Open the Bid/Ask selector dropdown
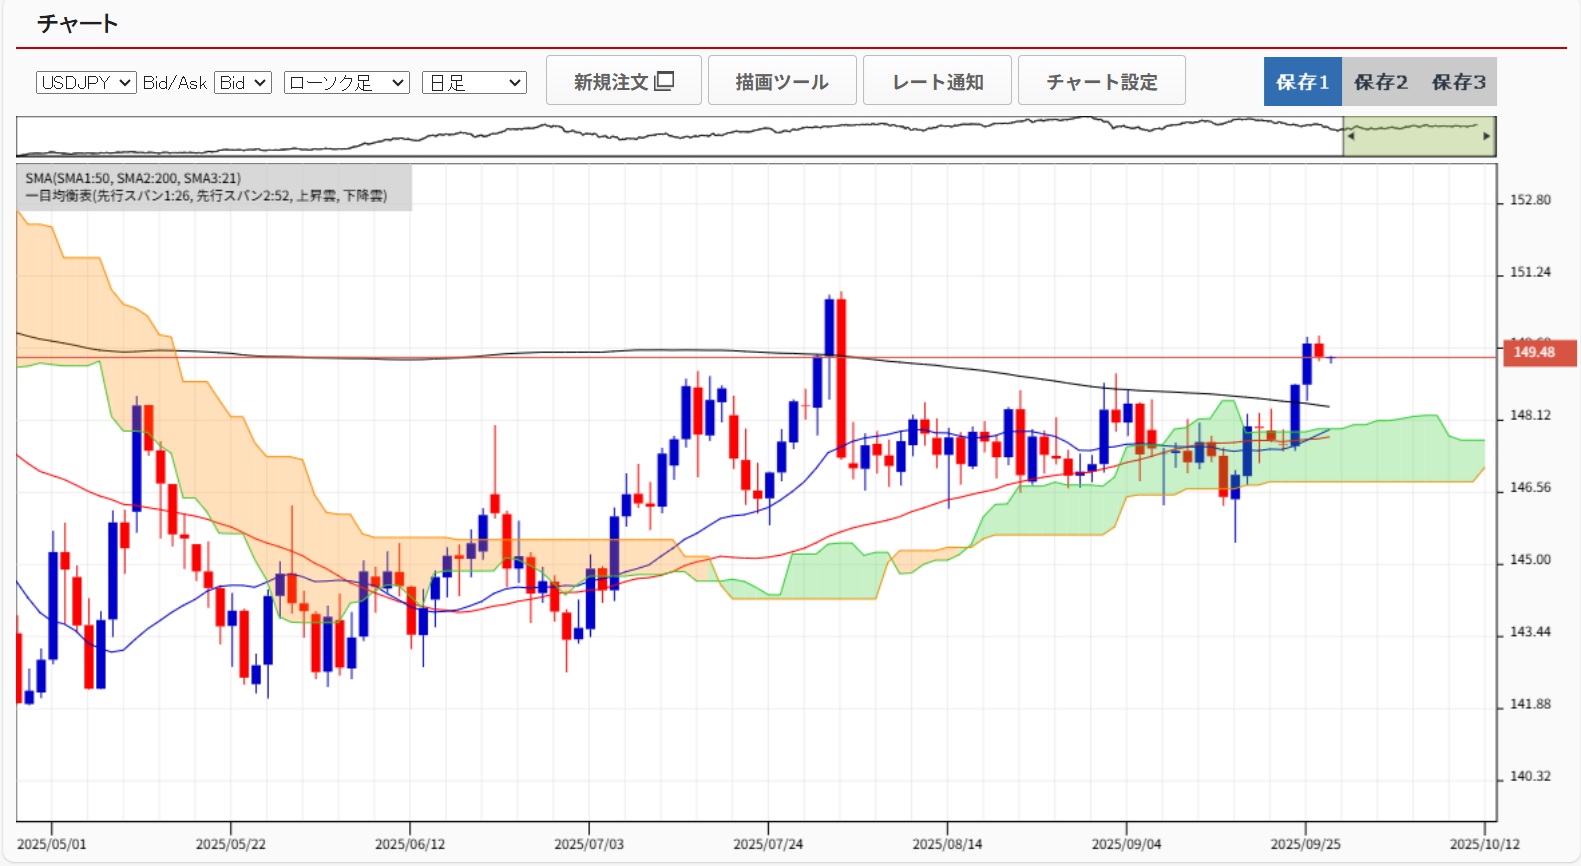This screenshot has height=866, width=1581. click(x=243, y=83)
